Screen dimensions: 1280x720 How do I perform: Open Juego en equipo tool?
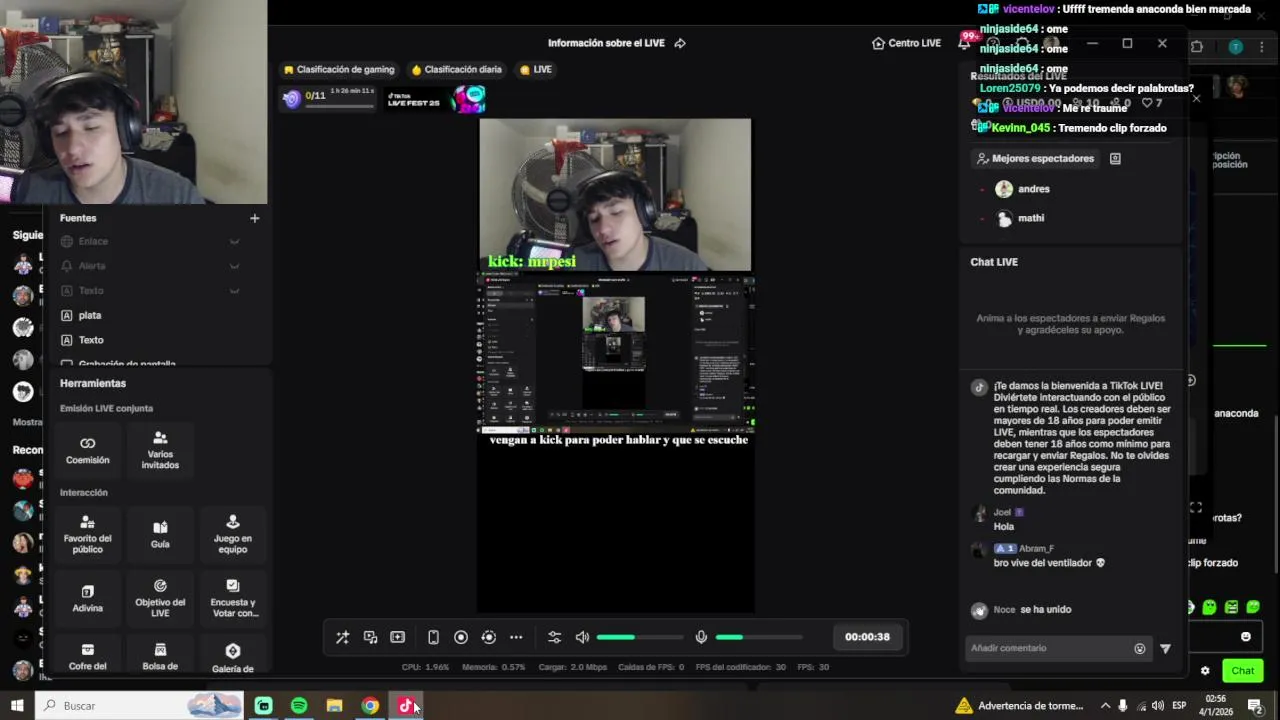click(x=232, y=534)
